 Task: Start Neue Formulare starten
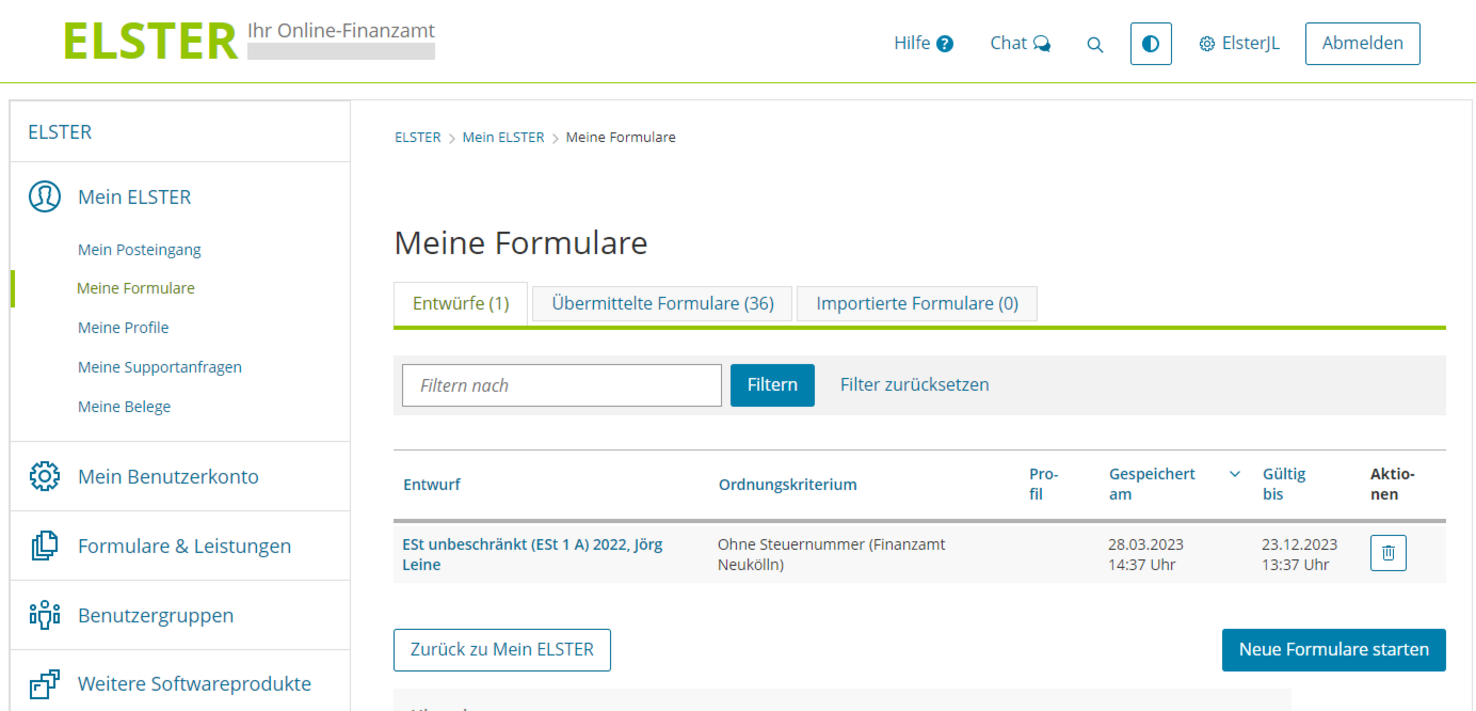[1333, 649]
